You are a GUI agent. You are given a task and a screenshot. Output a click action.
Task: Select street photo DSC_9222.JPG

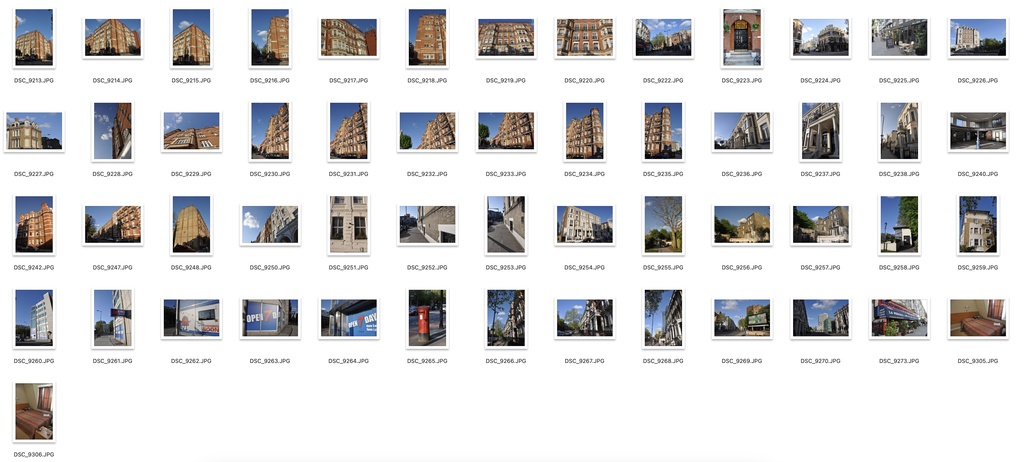tap(663, 38)
